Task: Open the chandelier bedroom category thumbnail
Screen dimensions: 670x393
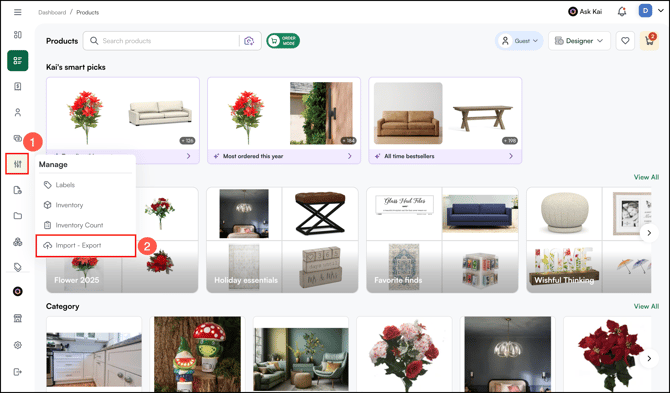Action: pyautogui.click(x=508, y=354)
